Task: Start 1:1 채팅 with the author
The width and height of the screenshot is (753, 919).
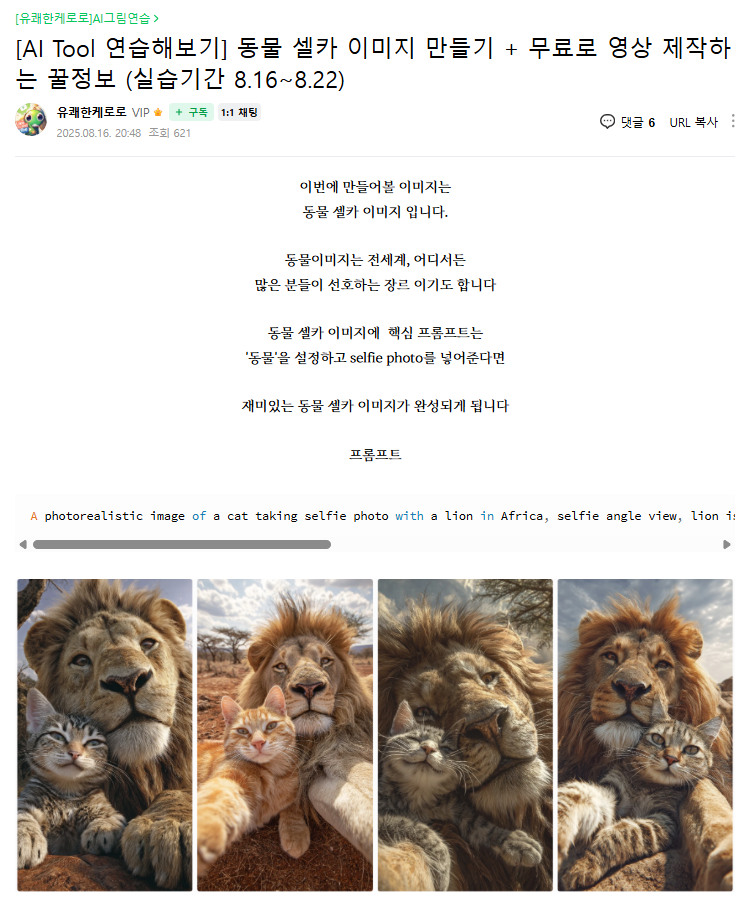Action: click(x=239, y=112)
